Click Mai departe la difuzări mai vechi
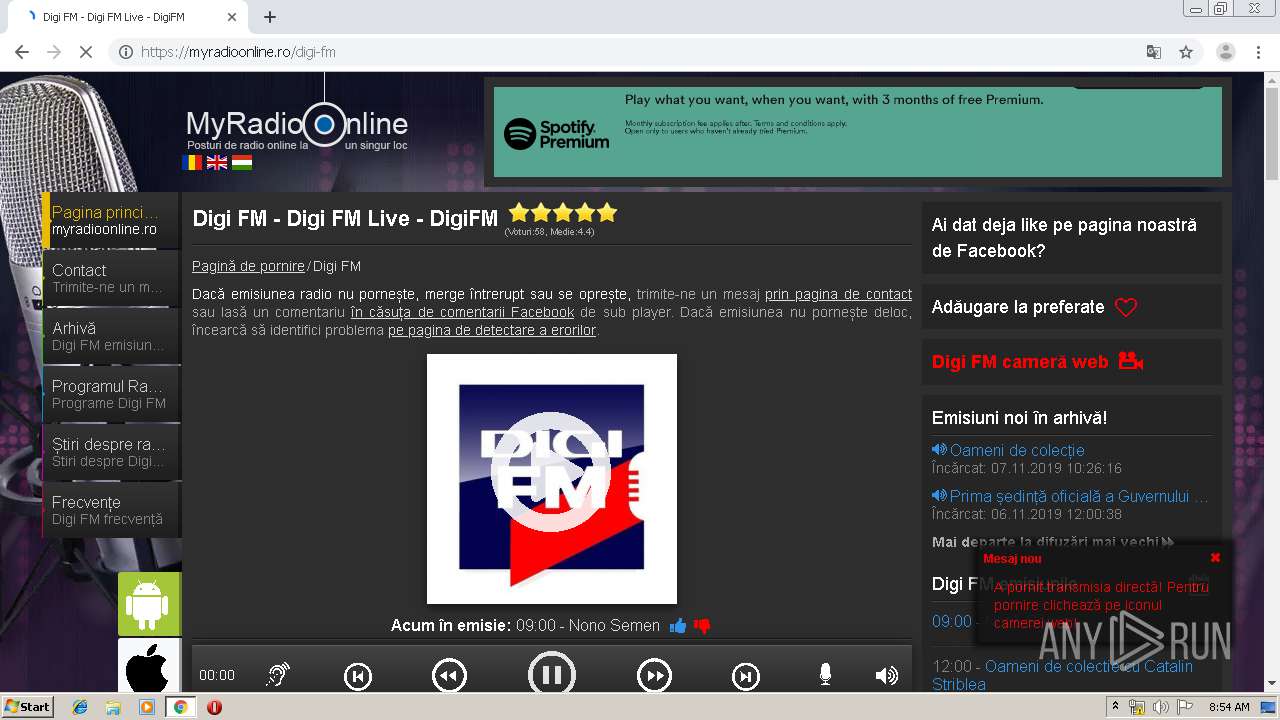This screenshot has height=720, width=1280. pyautogui.click(x=1052, y=542)
